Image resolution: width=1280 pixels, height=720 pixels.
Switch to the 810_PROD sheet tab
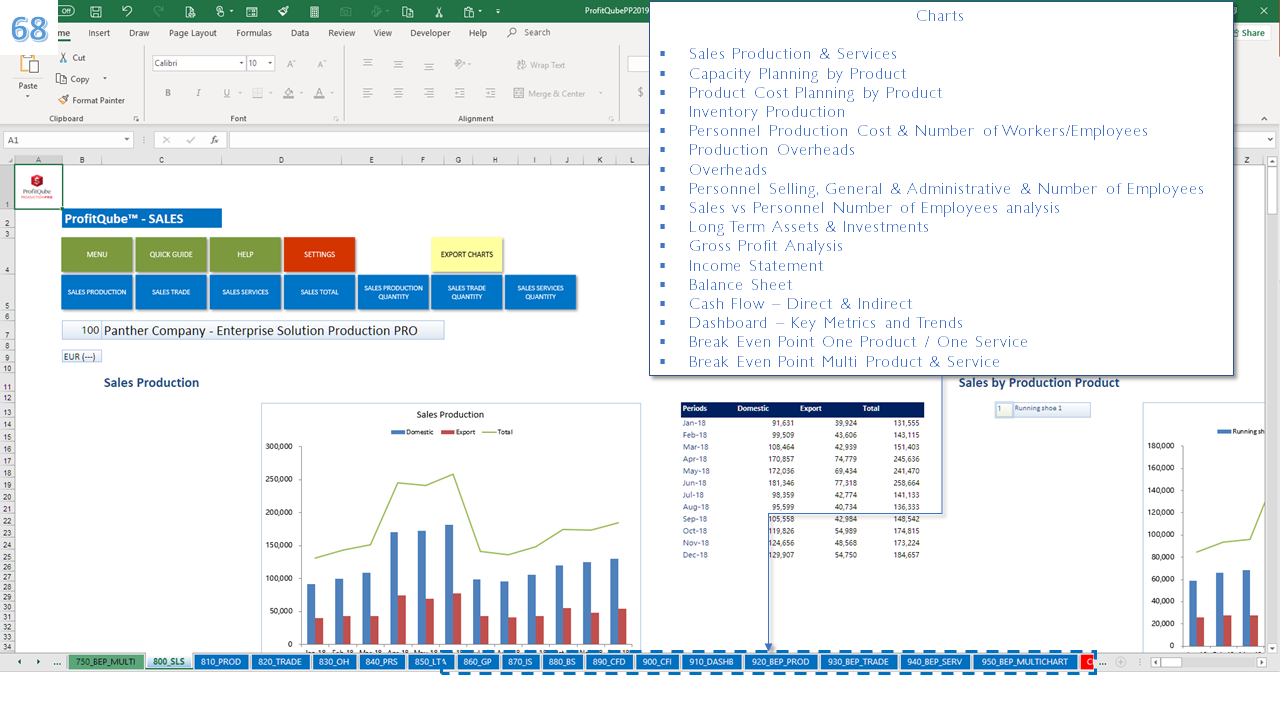pyautogui.click(x=221, y=662)
